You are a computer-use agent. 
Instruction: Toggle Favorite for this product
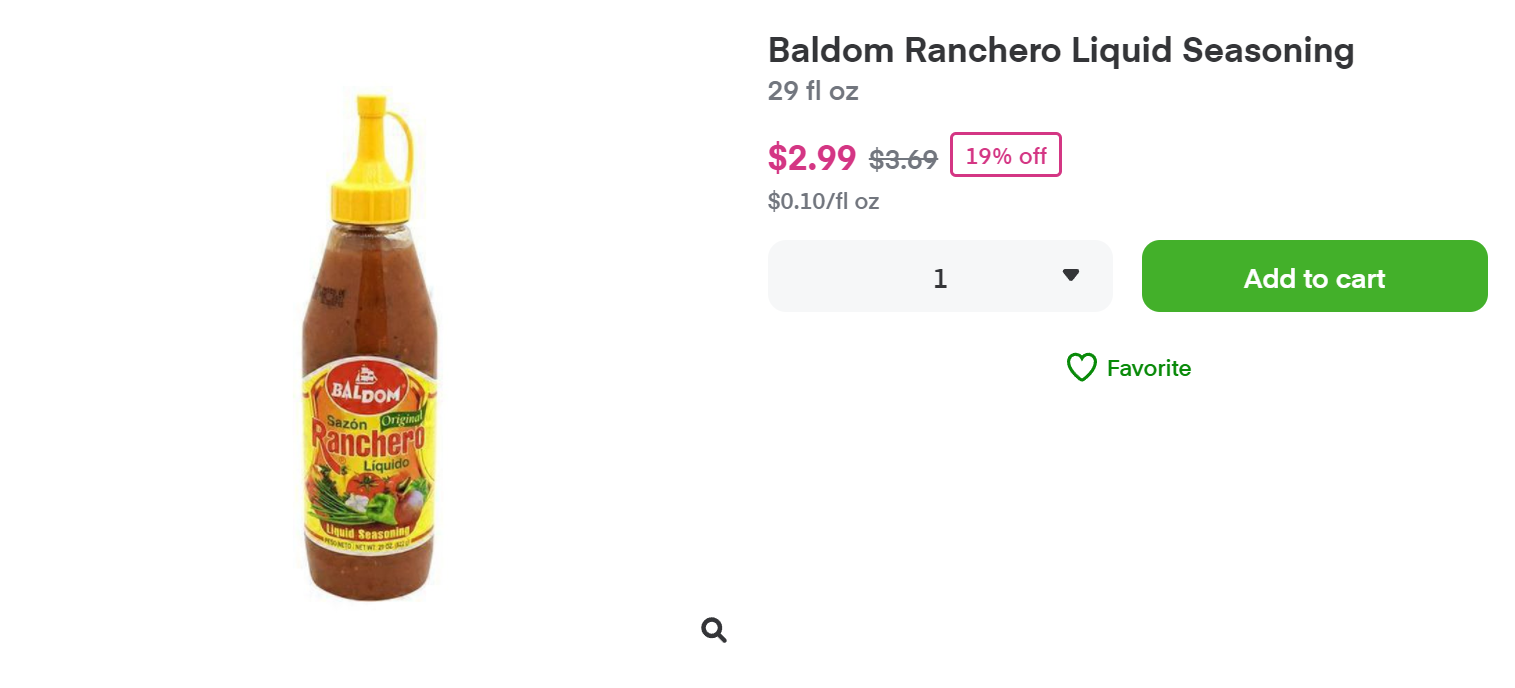coord(1148,368)
